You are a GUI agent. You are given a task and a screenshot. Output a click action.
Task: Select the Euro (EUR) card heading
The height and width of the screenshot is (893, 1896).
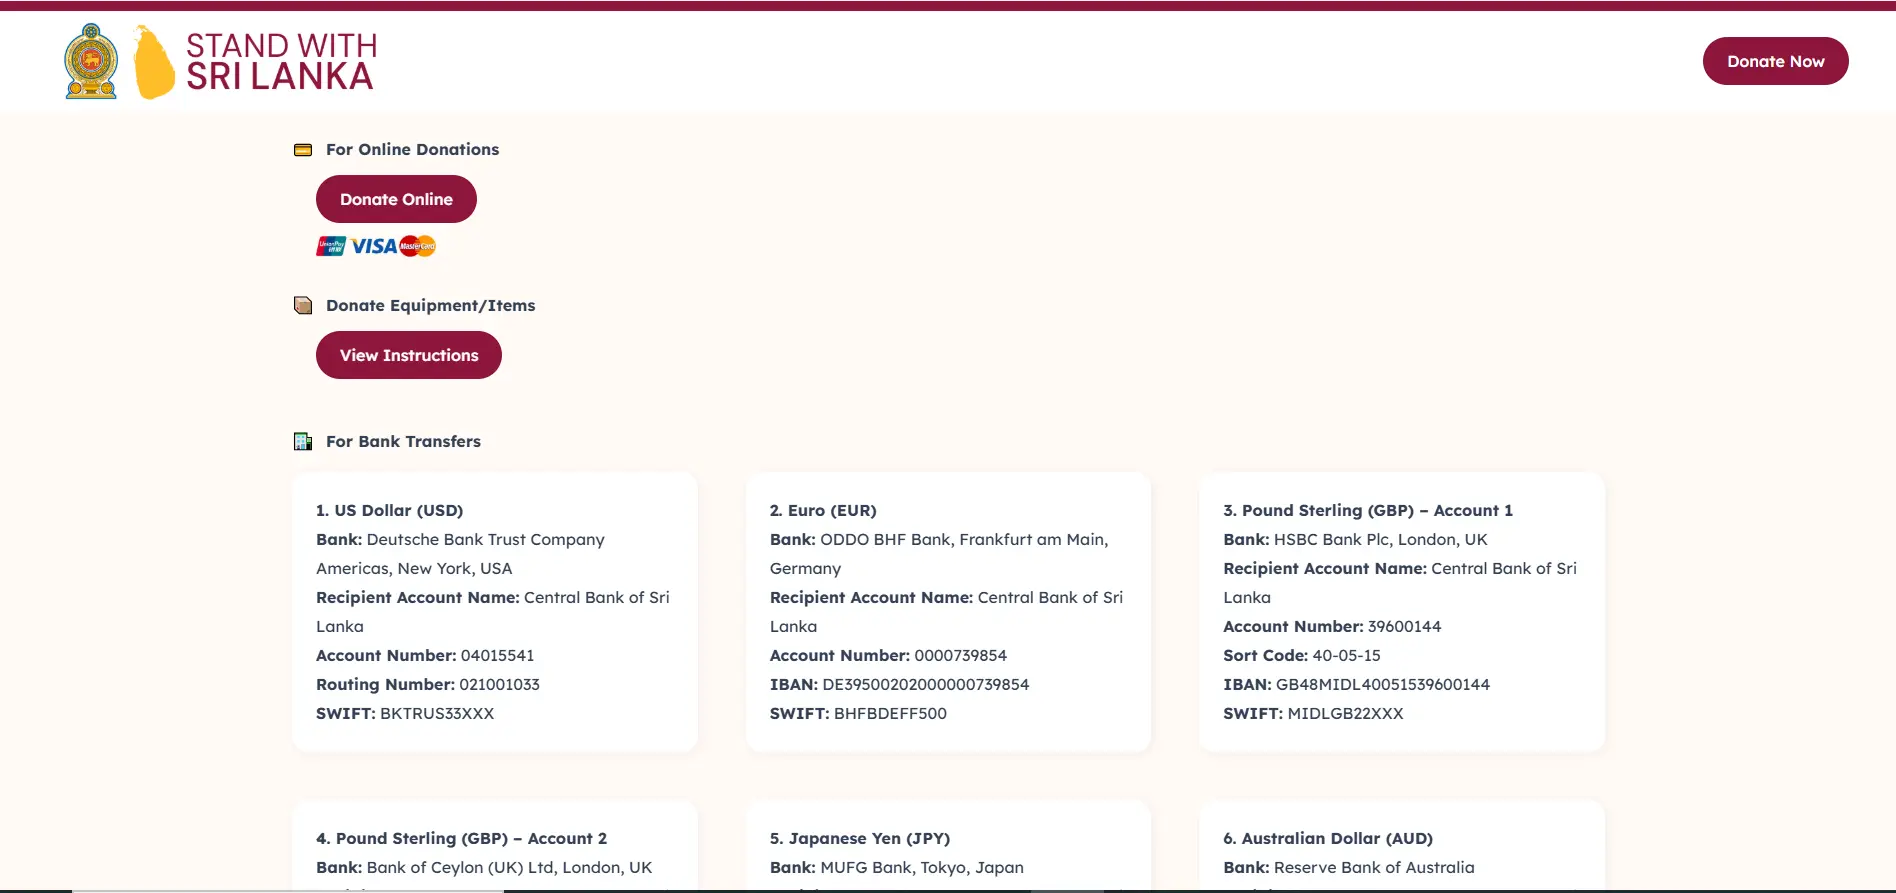pyautogui.click(x=822, y=510)
